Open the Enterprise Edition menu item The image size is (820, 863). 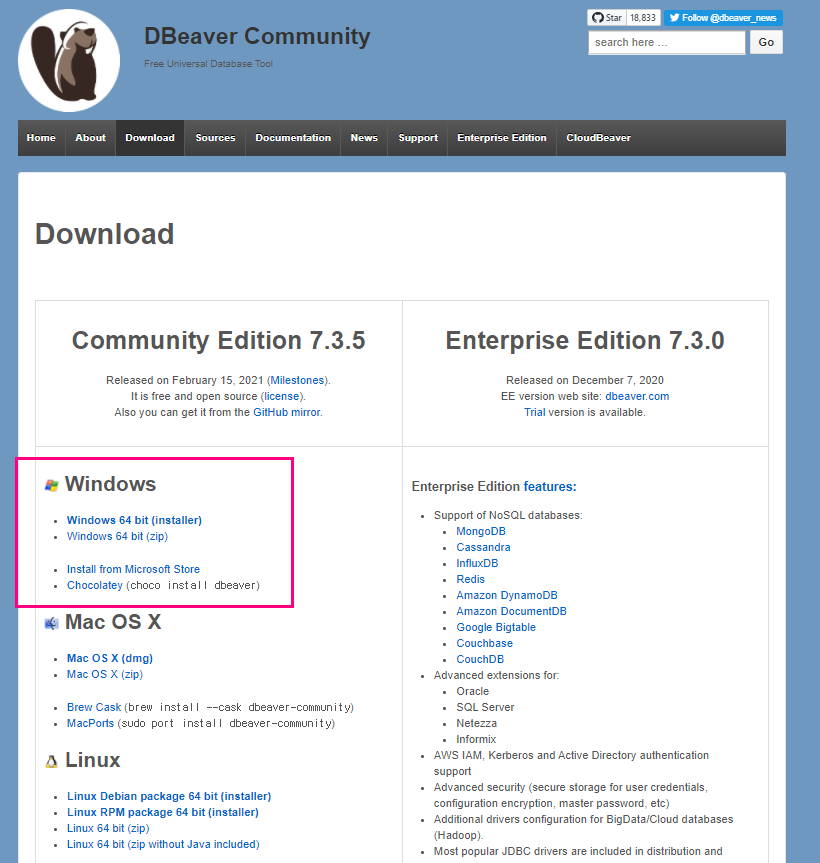pos(502,138)
